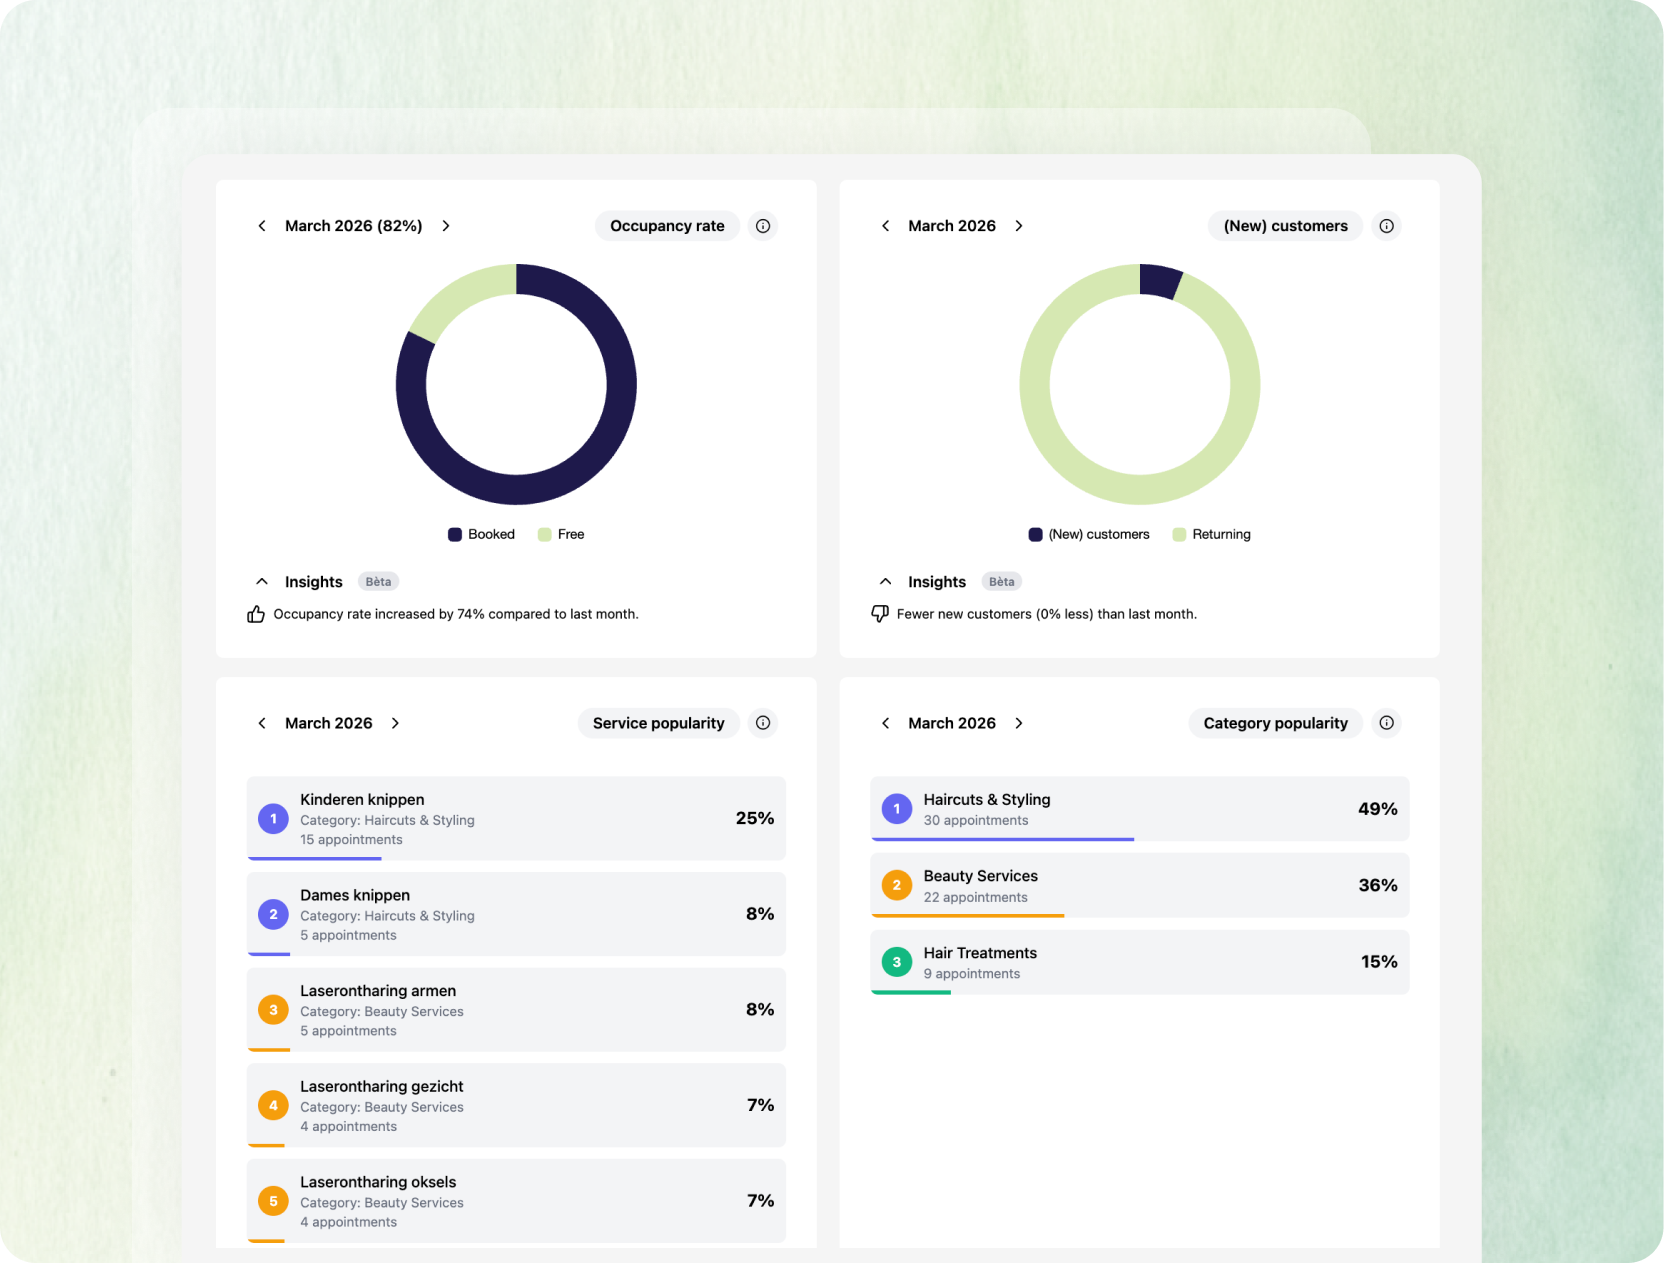This screenshot has height=1263, width=1664.
Task: Go to next month in Category popularity card
Action: tap(1019, 723)
